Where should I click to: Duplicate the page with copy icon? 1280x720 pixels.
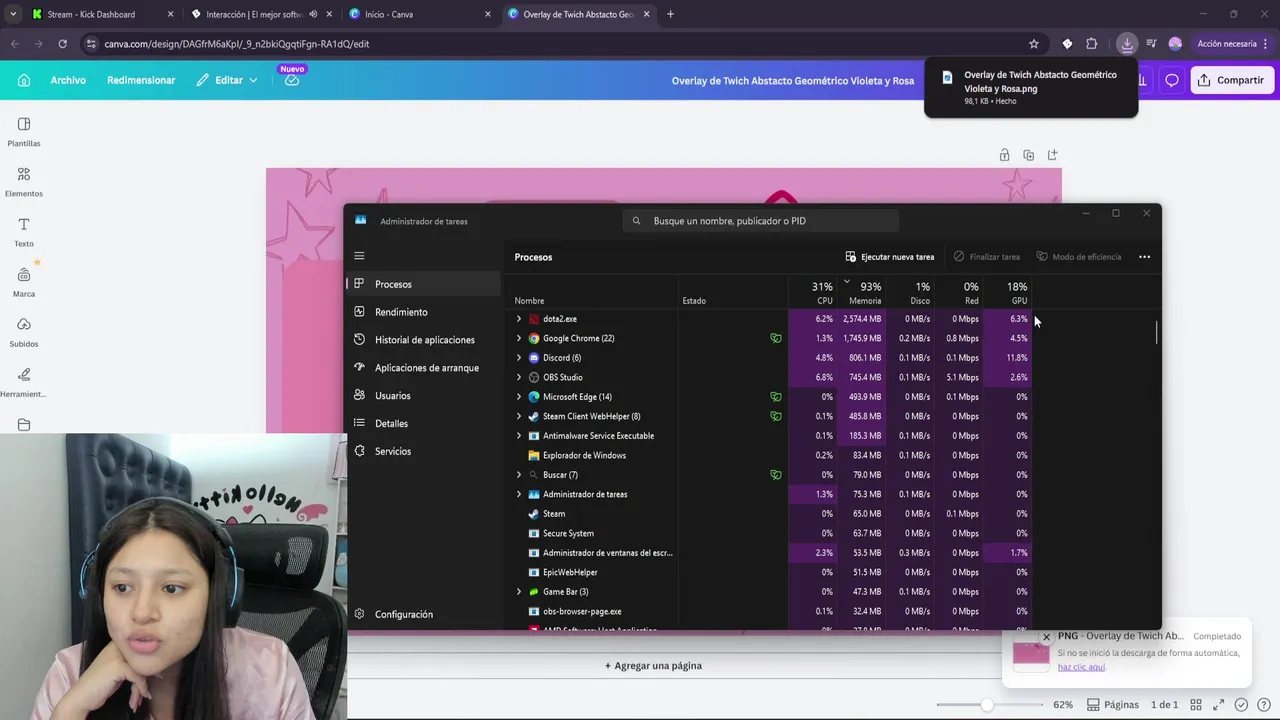coord(1028,155)
